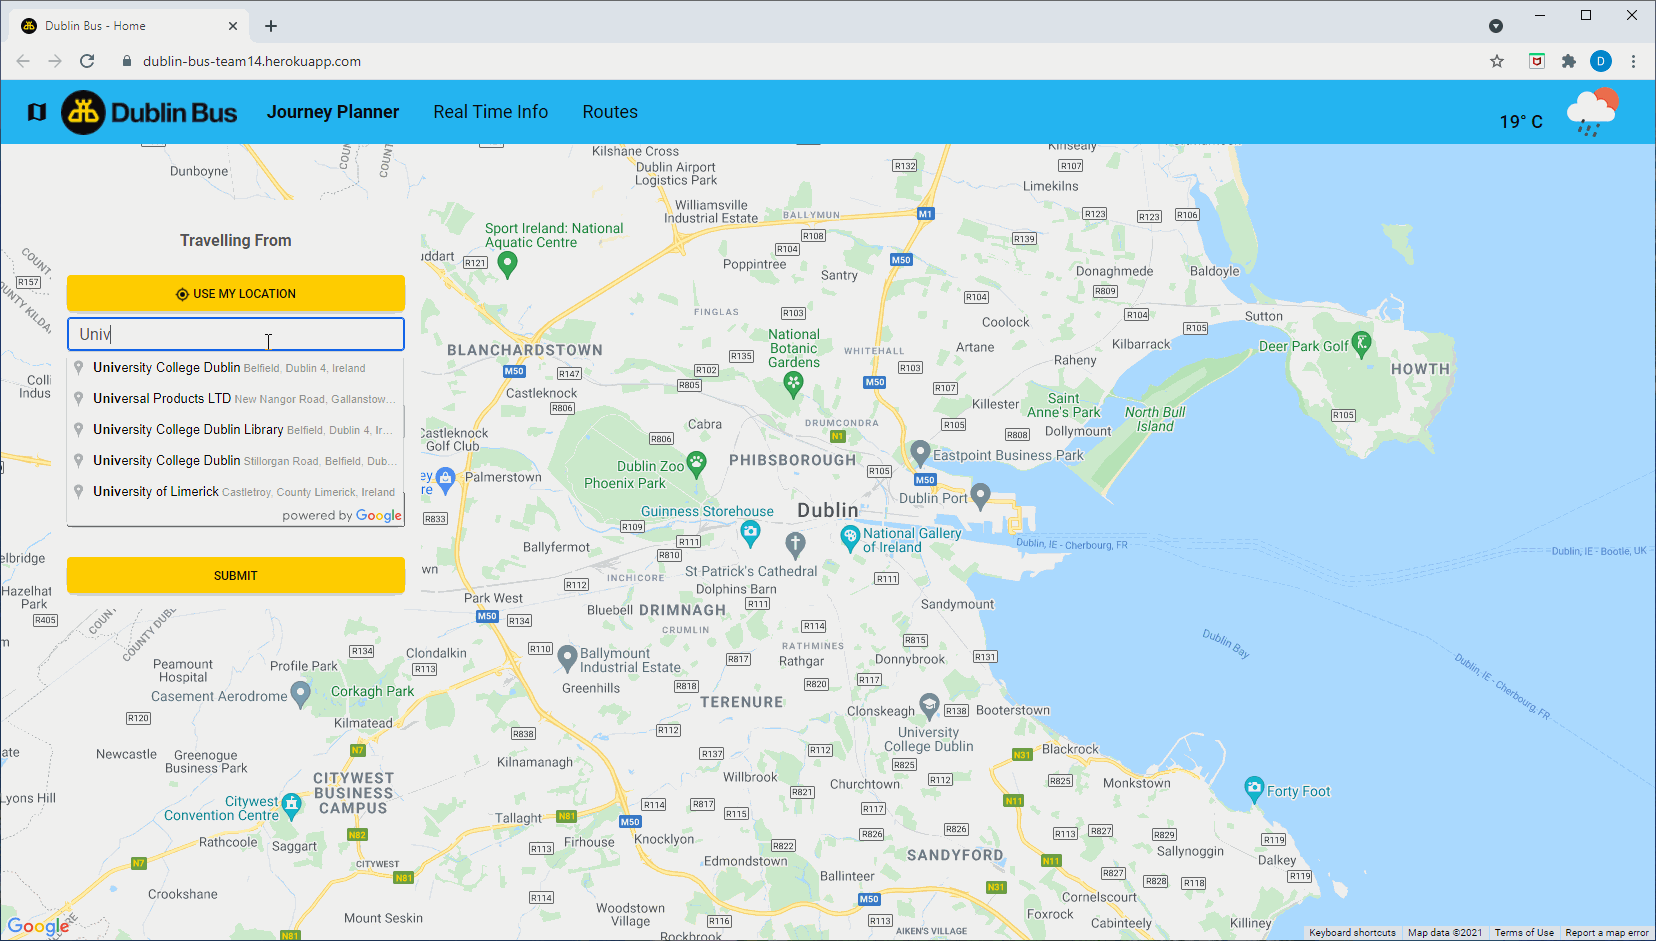Click the Palmerstown shopping marker
The width and height of the screenshot is (1656, 941).
click(x=446, y=479)
